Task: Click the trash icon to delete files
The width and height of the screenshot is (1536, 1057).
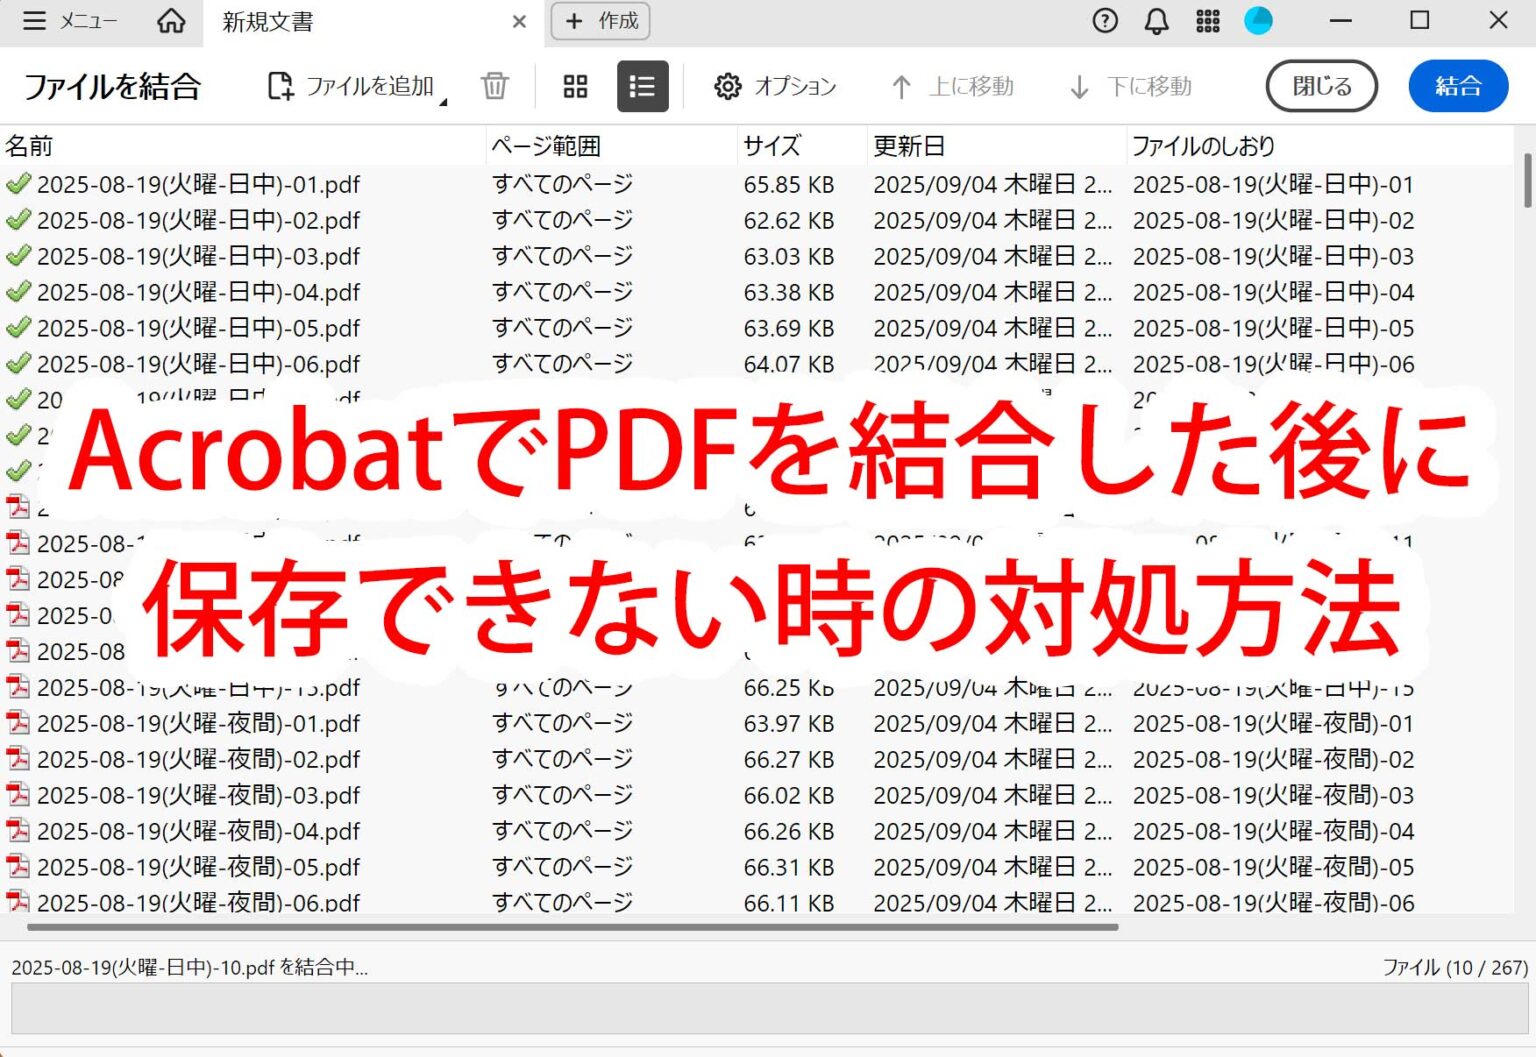Action: (494, 86)
